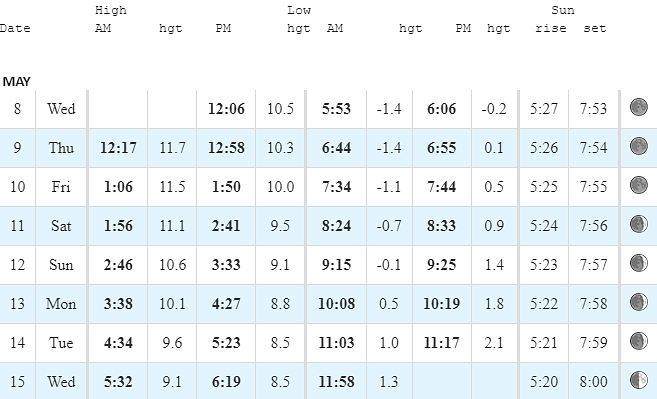Click the moon phase icon for May 13

point(639,302)
